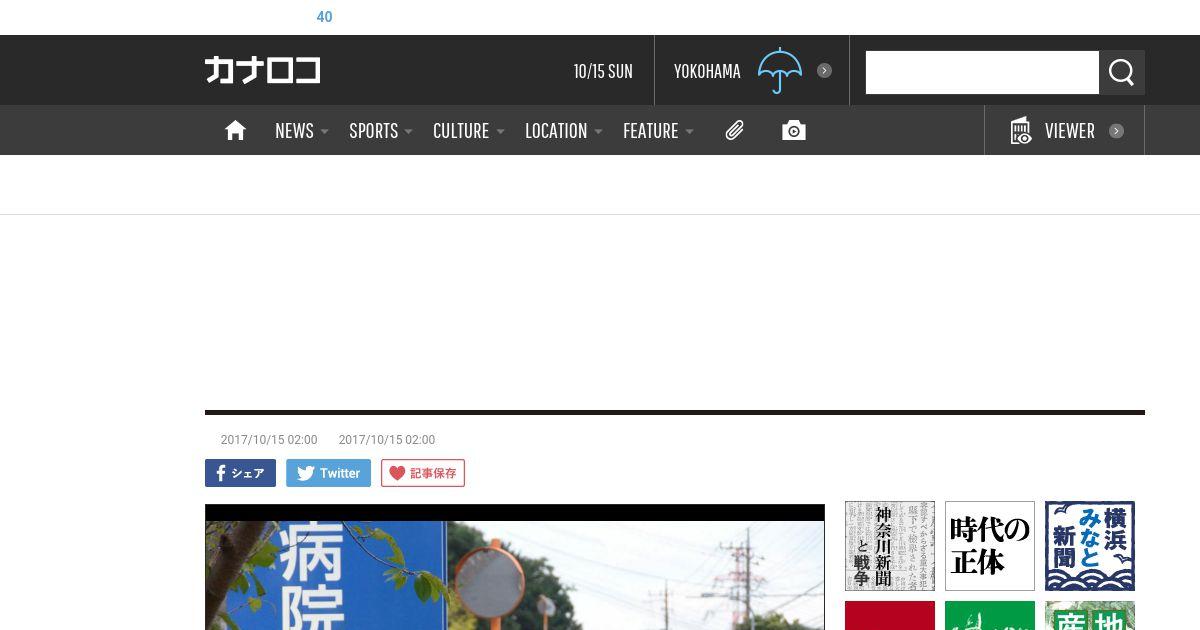Viewport: 1200px width, 630px height.
Task: Click the 10/15 SUN date
Action: pyautogui.click(x=603, y=71)
